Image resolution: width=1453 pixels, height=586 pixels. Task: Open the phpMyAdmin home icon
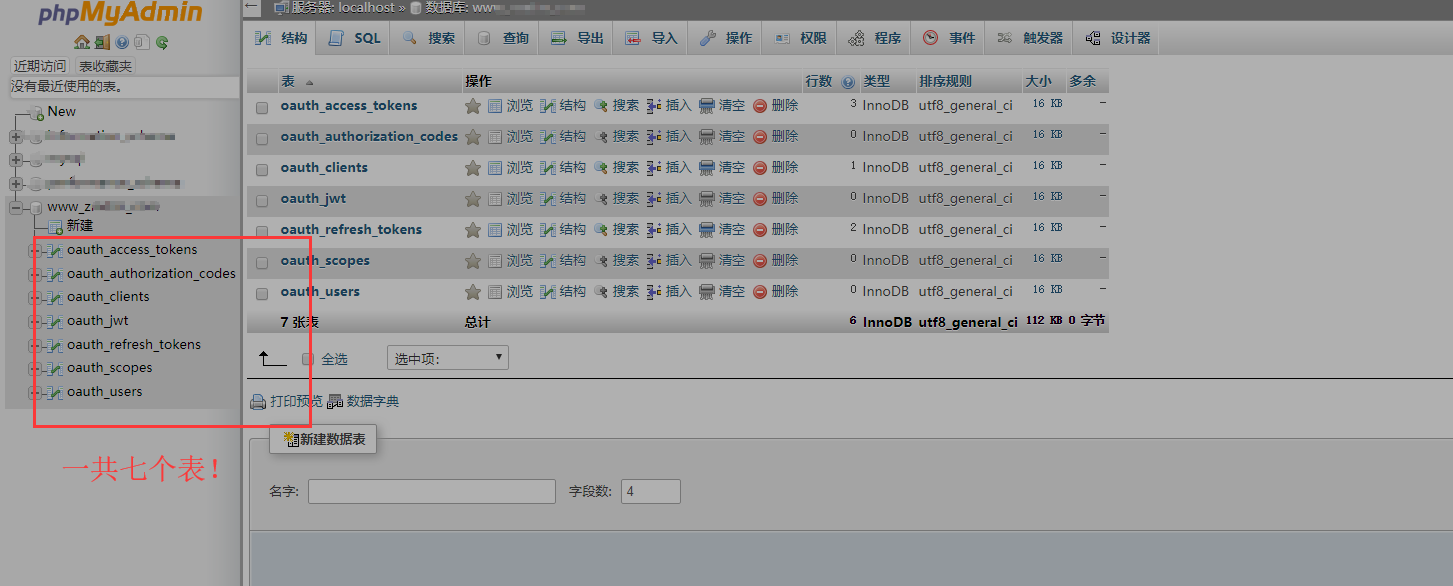point(82,42)
